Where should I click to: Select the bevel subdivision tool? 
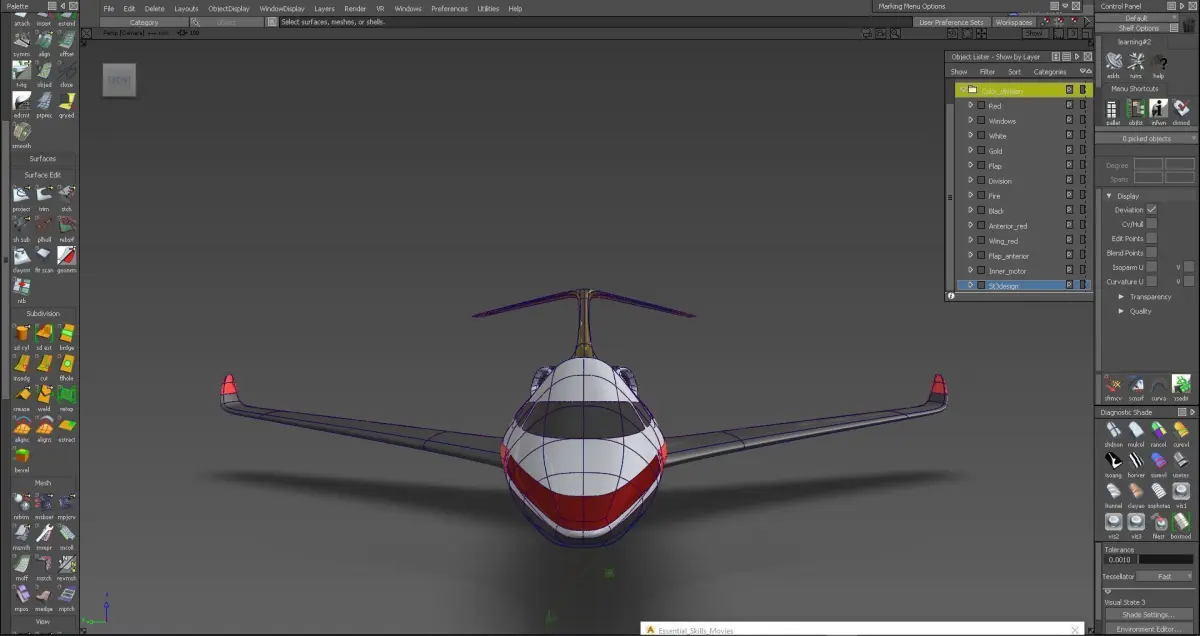point(21,458)
